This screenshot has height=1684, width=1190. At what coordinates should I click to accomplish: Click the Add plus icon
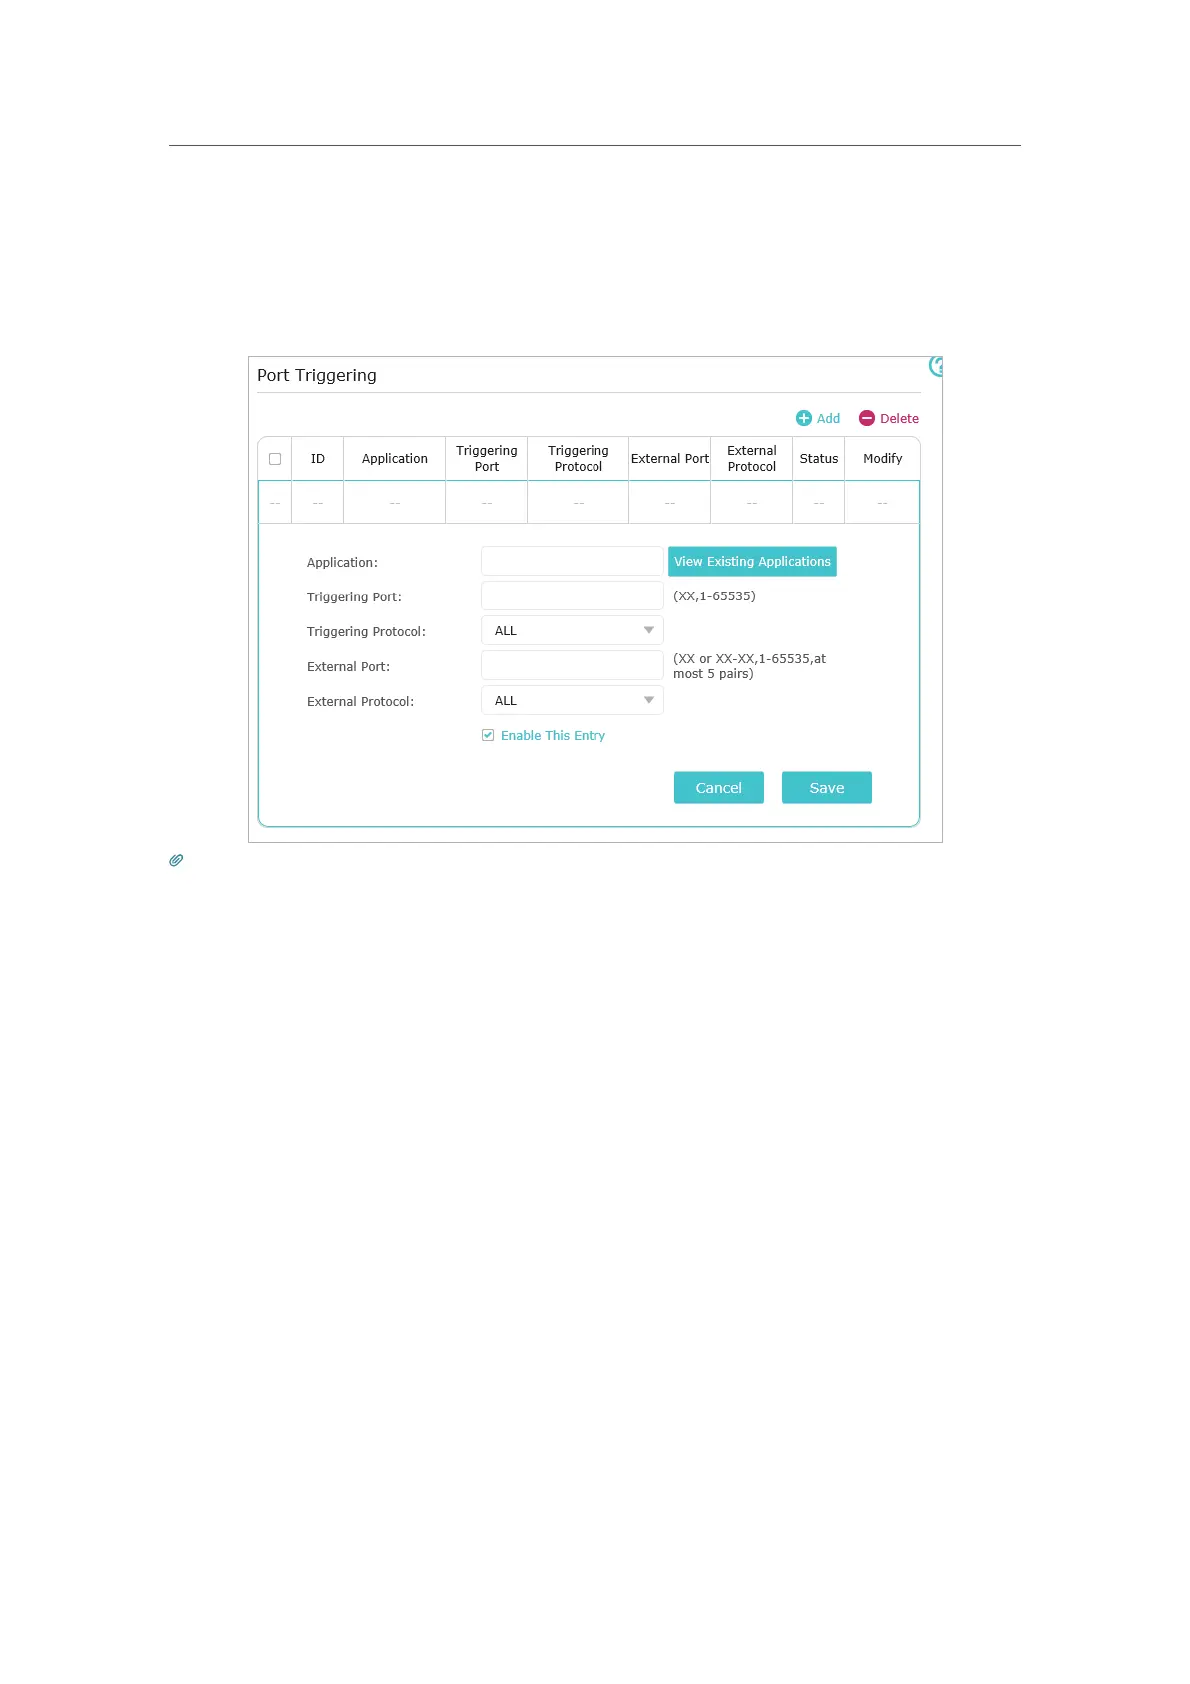pos(804,418)
